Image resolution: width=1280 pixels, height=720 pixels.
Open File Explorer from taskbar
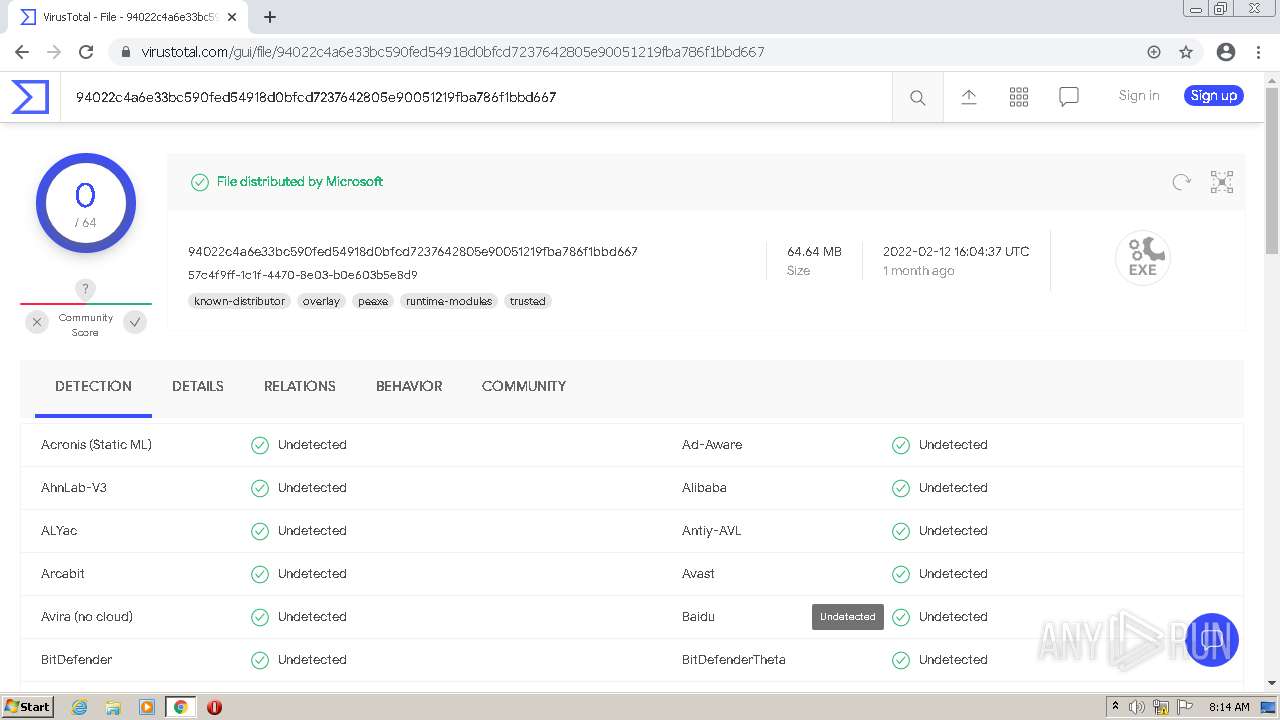(113, 707)
